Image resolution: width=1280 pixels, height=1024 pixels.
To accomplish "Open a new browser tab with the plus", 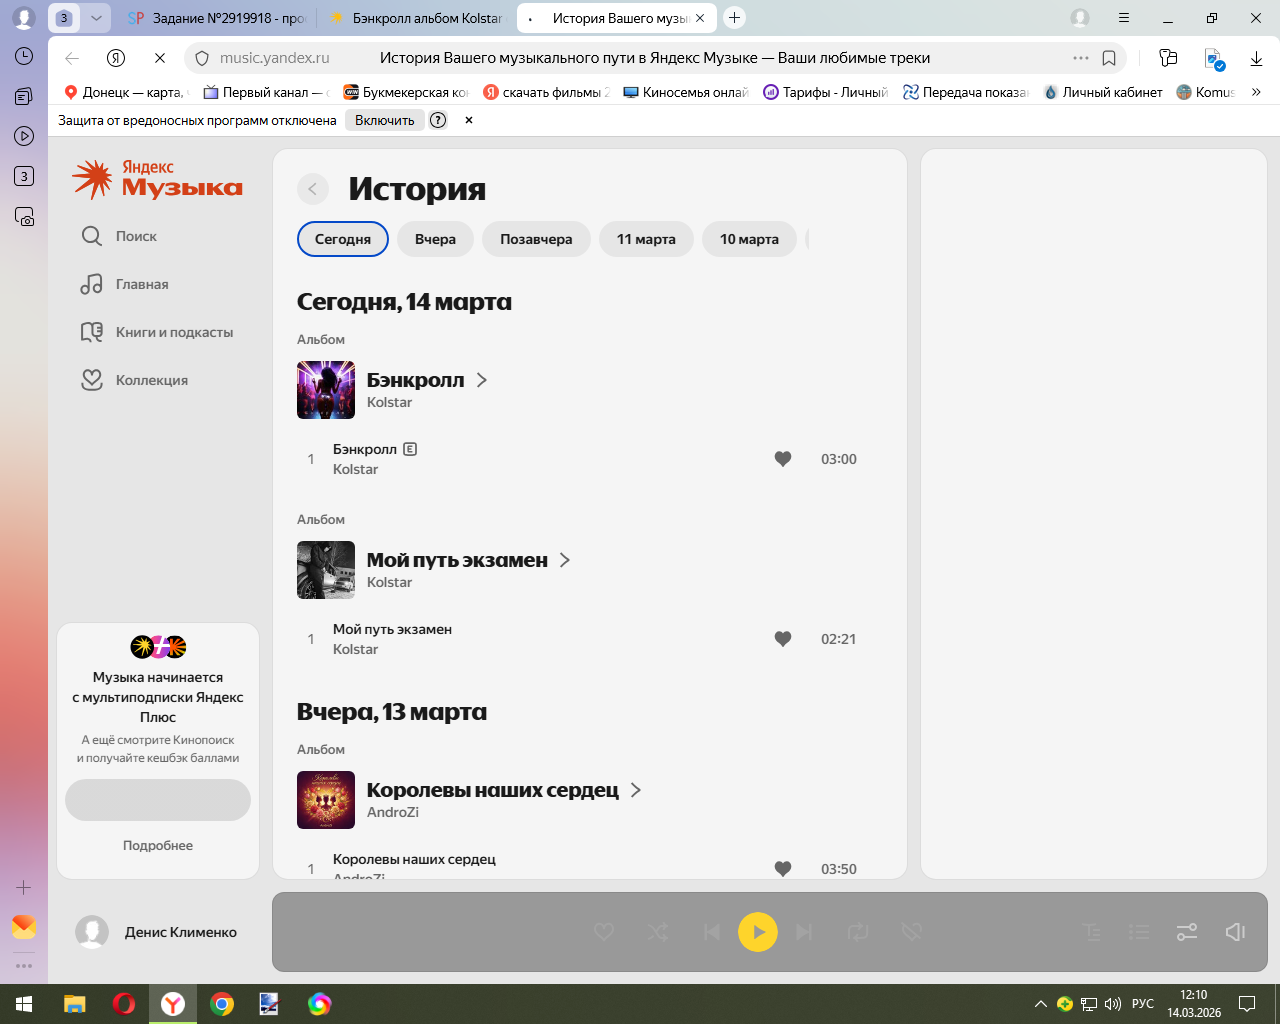I will coord(735,17).
